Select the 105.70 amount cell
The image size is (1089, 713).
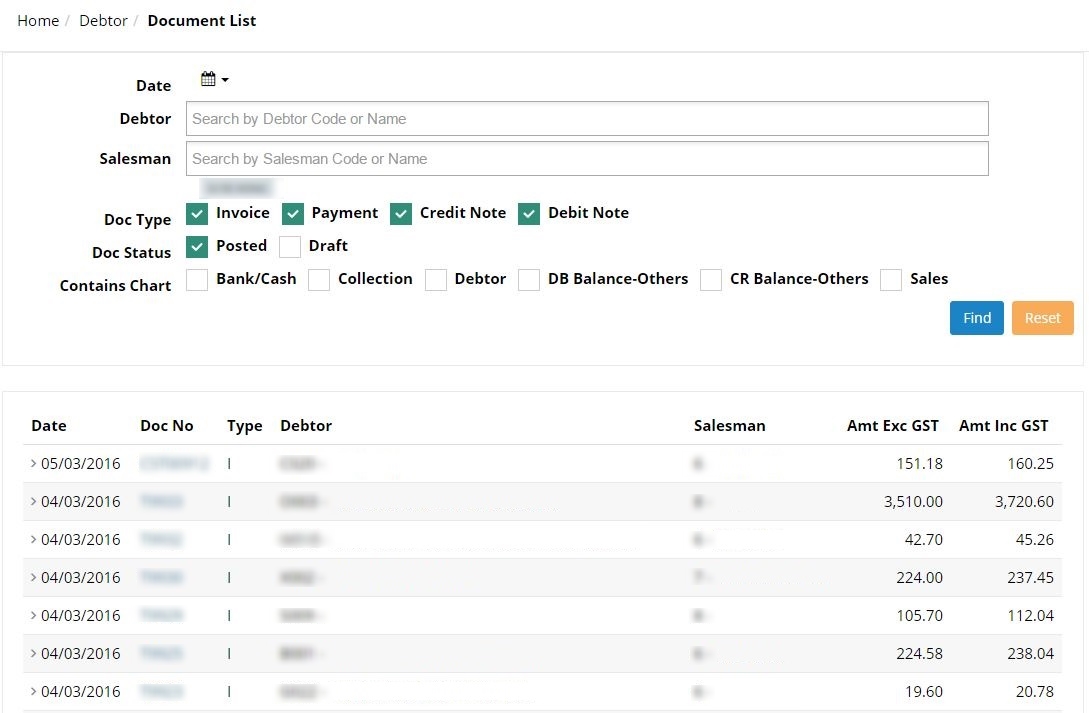[920, 615]
